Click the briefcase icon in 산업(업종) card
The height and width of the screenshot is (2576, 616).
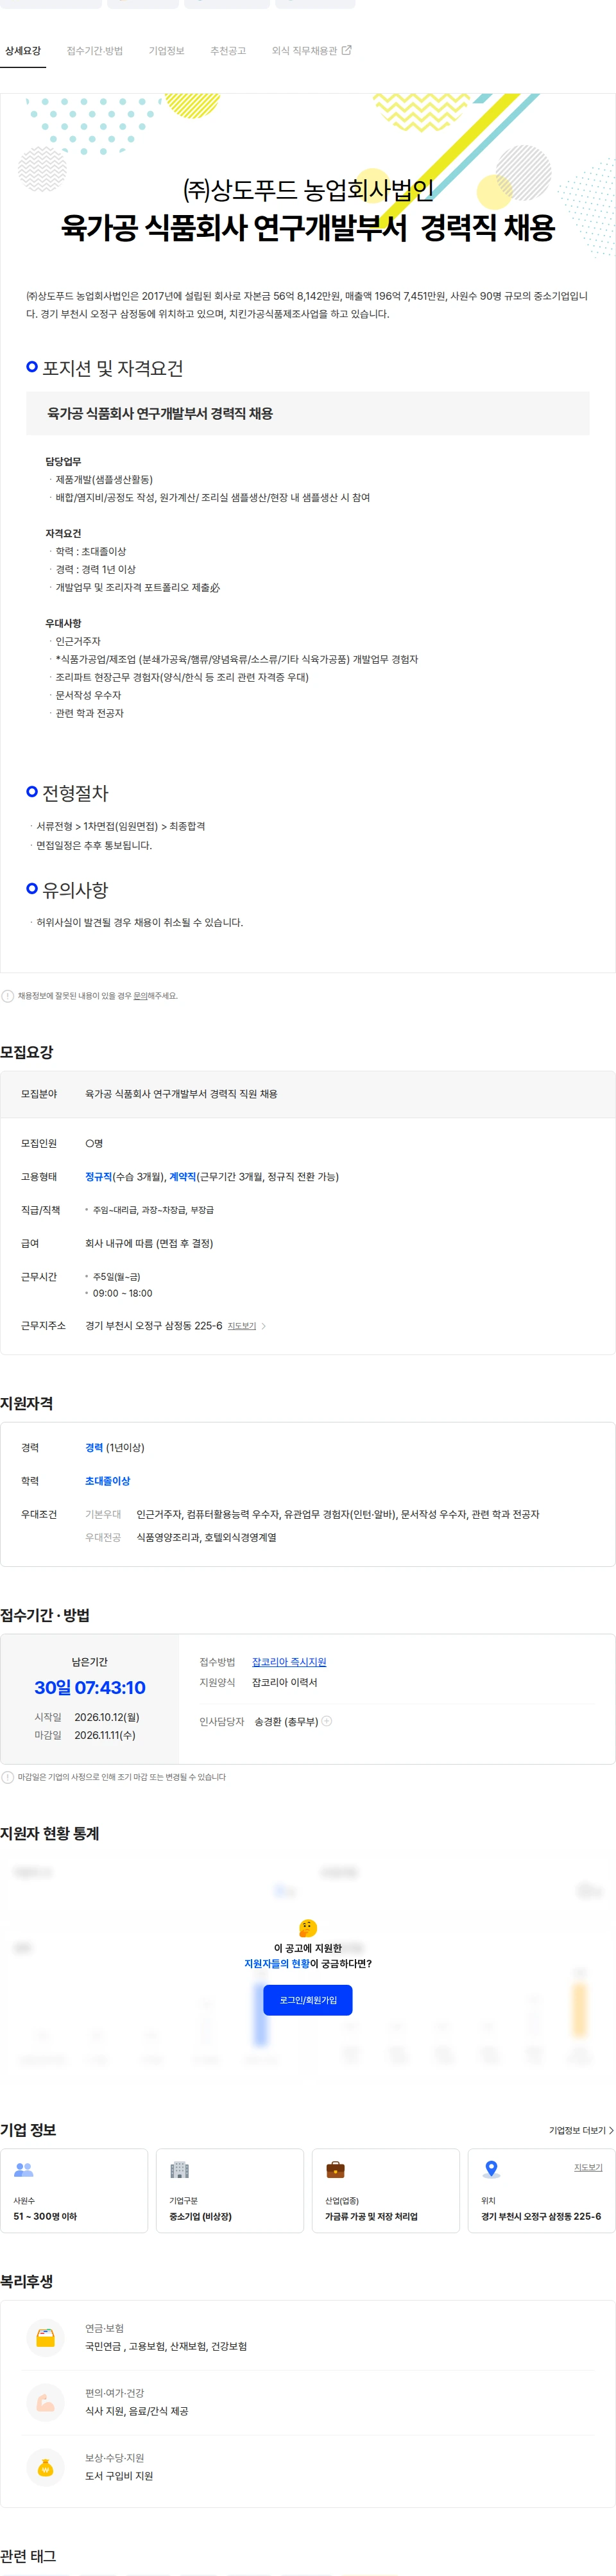(x=336, y=2170)
